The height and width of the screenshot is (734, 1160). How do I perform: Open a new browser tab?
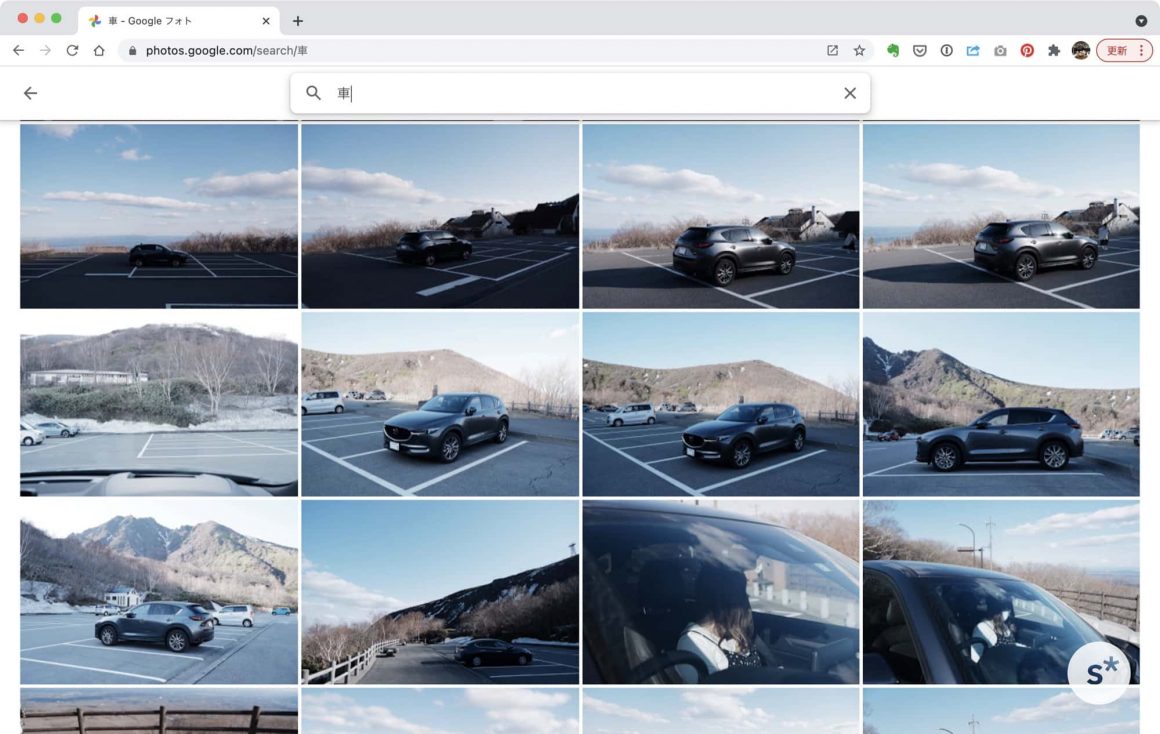tap(298, 20)
